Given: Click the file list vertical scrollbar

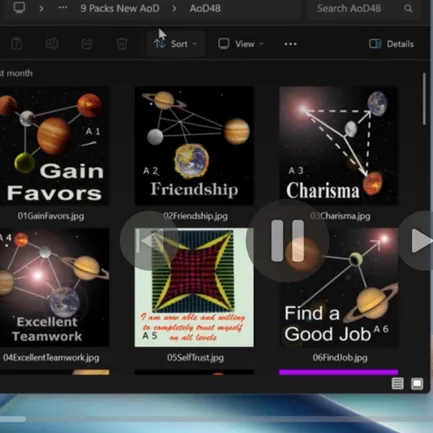Looking at the screenshot, I should tap(424, 99).
